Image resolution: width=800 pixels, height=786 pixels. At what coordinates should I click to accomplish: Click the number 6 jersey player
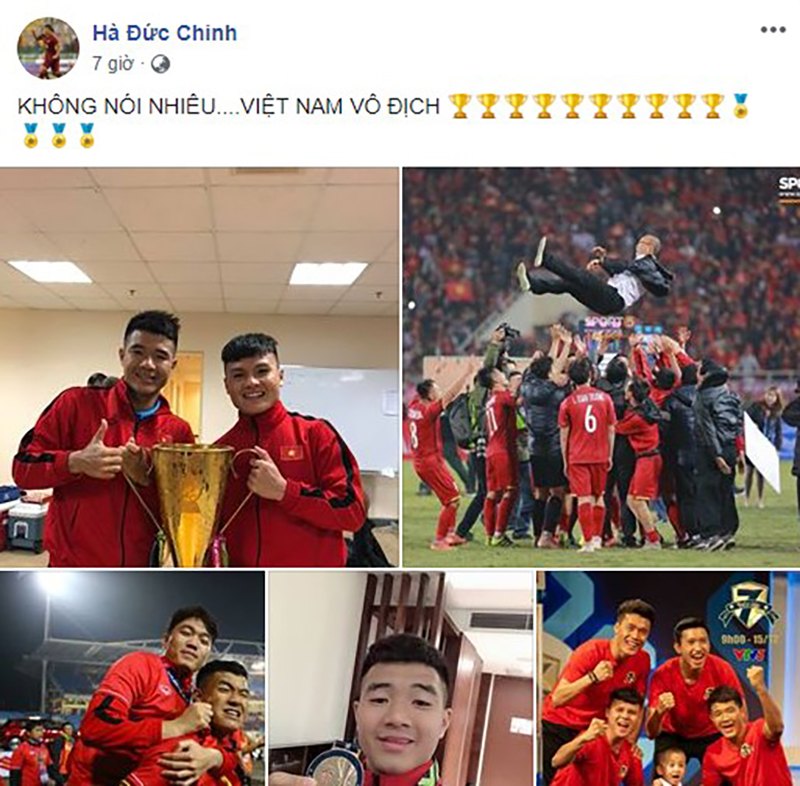coord(588,449)
